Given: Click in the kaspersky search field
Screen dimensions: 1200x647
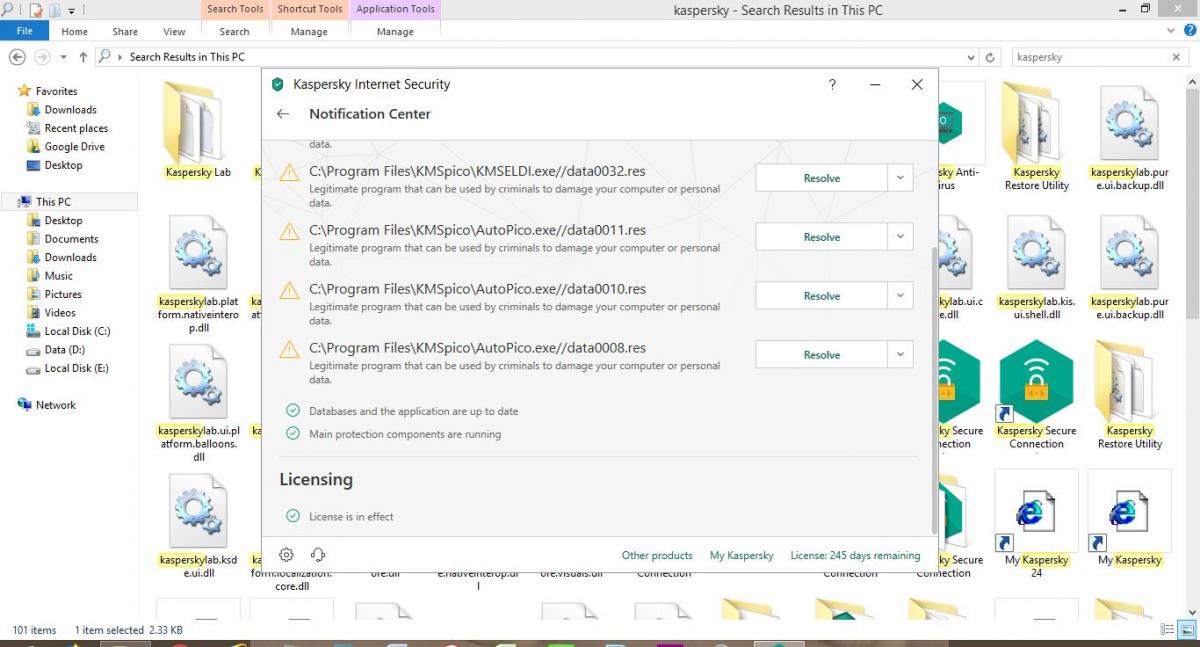Looking at the screenshot, I should [1090, 57].
